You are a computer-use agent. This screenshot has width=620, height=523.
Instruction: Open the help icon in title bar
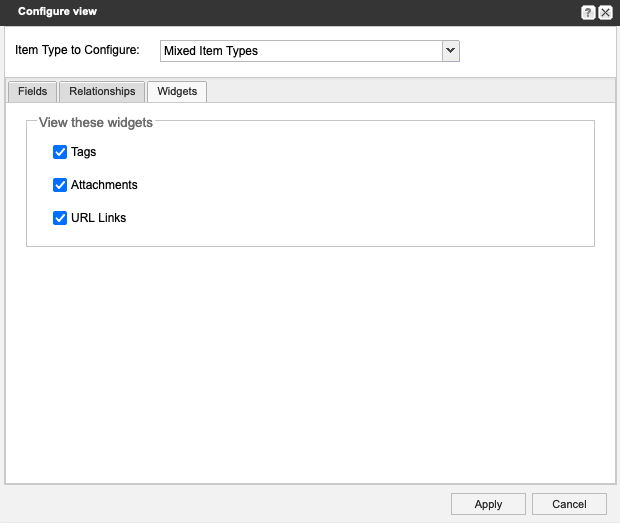click(589, 12)
